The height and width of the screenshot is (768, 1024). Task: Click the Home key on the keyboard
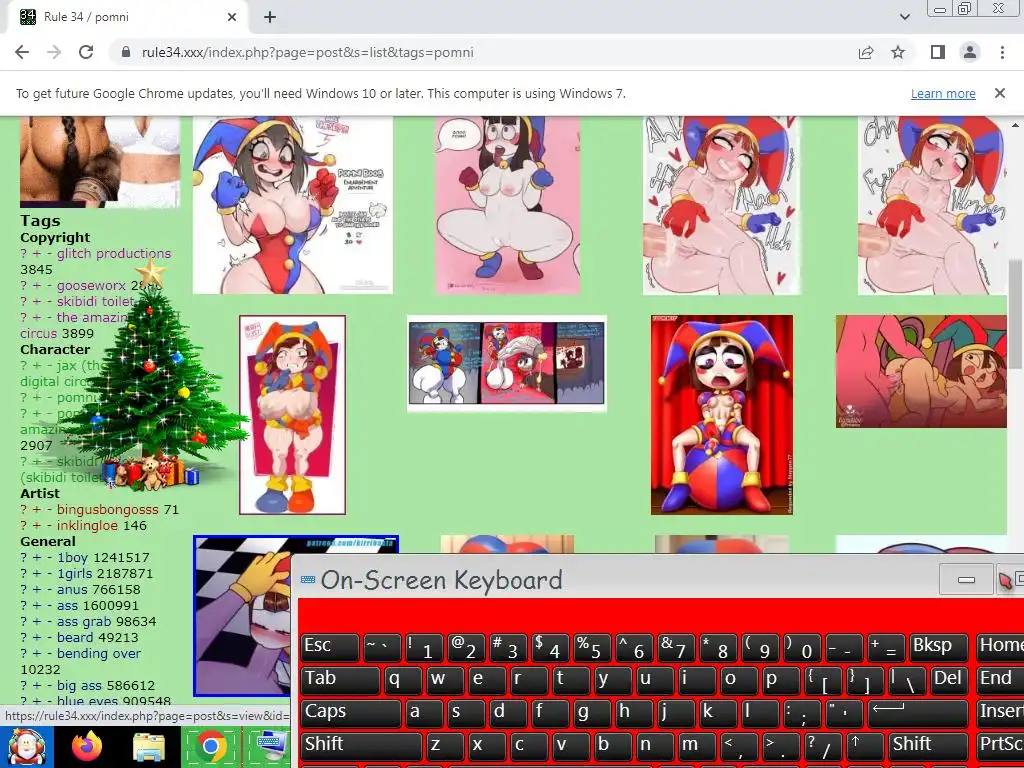(1000, 647)
